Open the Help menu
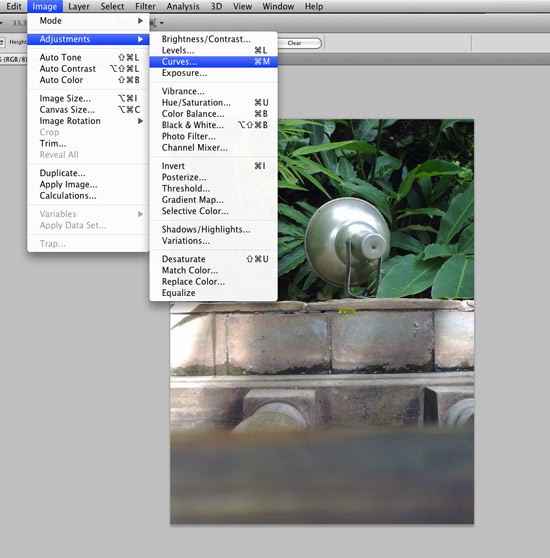Image resolution: width=550 pixels, height=558 pixels. pyautogui.click(x=314, y=6)
